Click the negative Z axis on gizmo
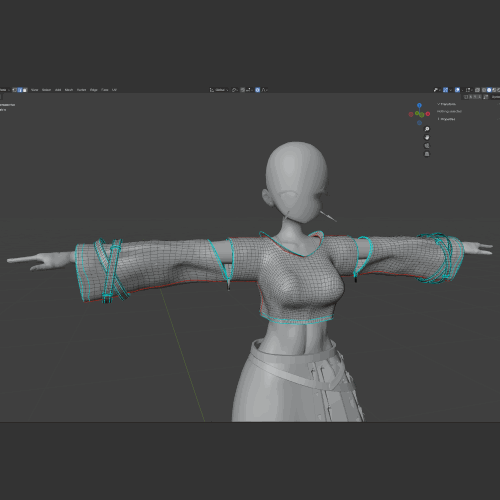500x500 pixels. [x=419, y=123]
